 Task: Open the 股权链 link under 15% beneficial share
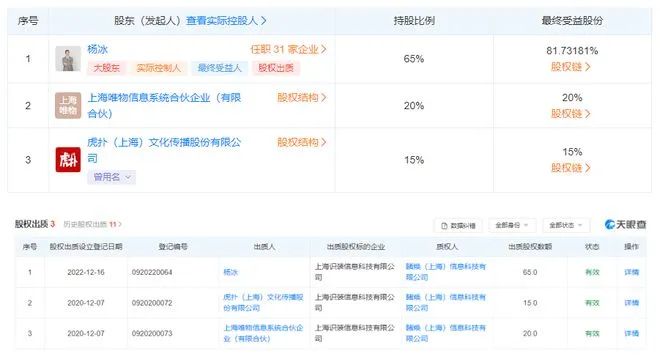pyautogui.click(x=571, y=168)
